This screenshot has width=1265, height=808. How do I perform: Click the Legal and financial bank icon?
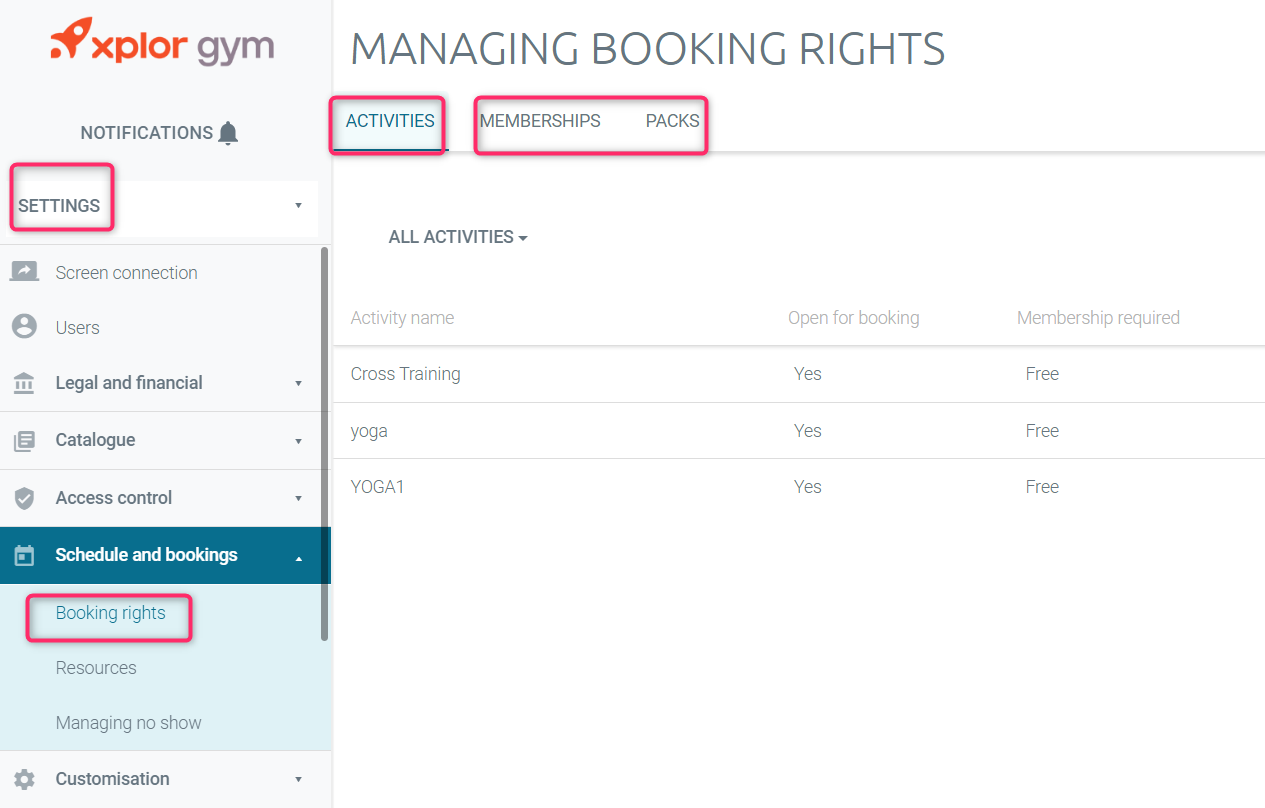(x=24, y=383)
